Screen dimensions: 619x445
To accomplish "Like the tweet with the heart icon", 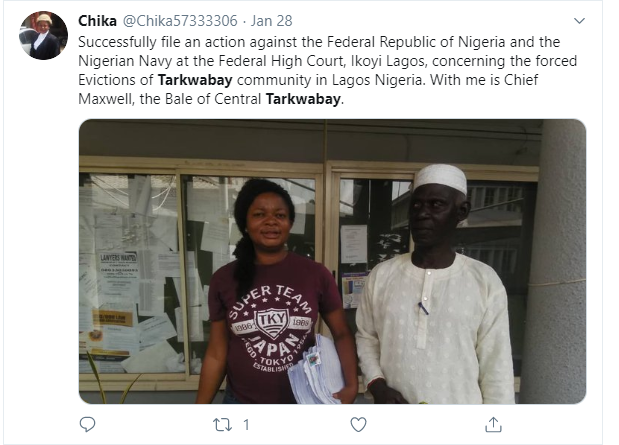I will coord(358,424).
